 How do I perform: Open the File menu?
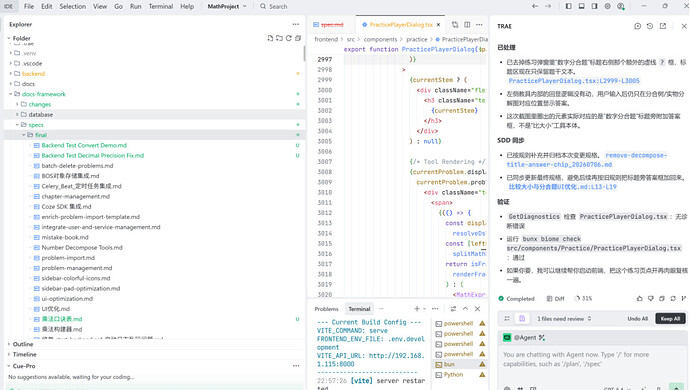pos(29,6)
